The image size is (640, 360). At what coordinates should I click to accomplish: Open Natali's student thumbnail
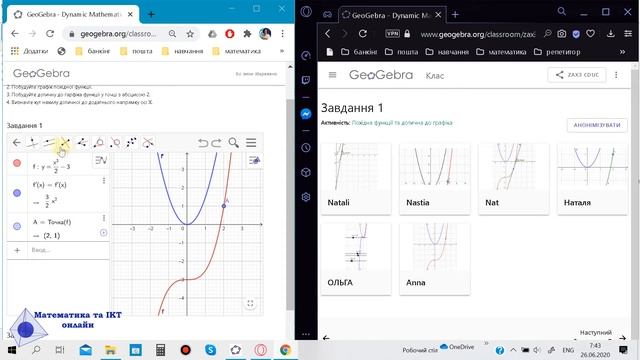(356, 178)
